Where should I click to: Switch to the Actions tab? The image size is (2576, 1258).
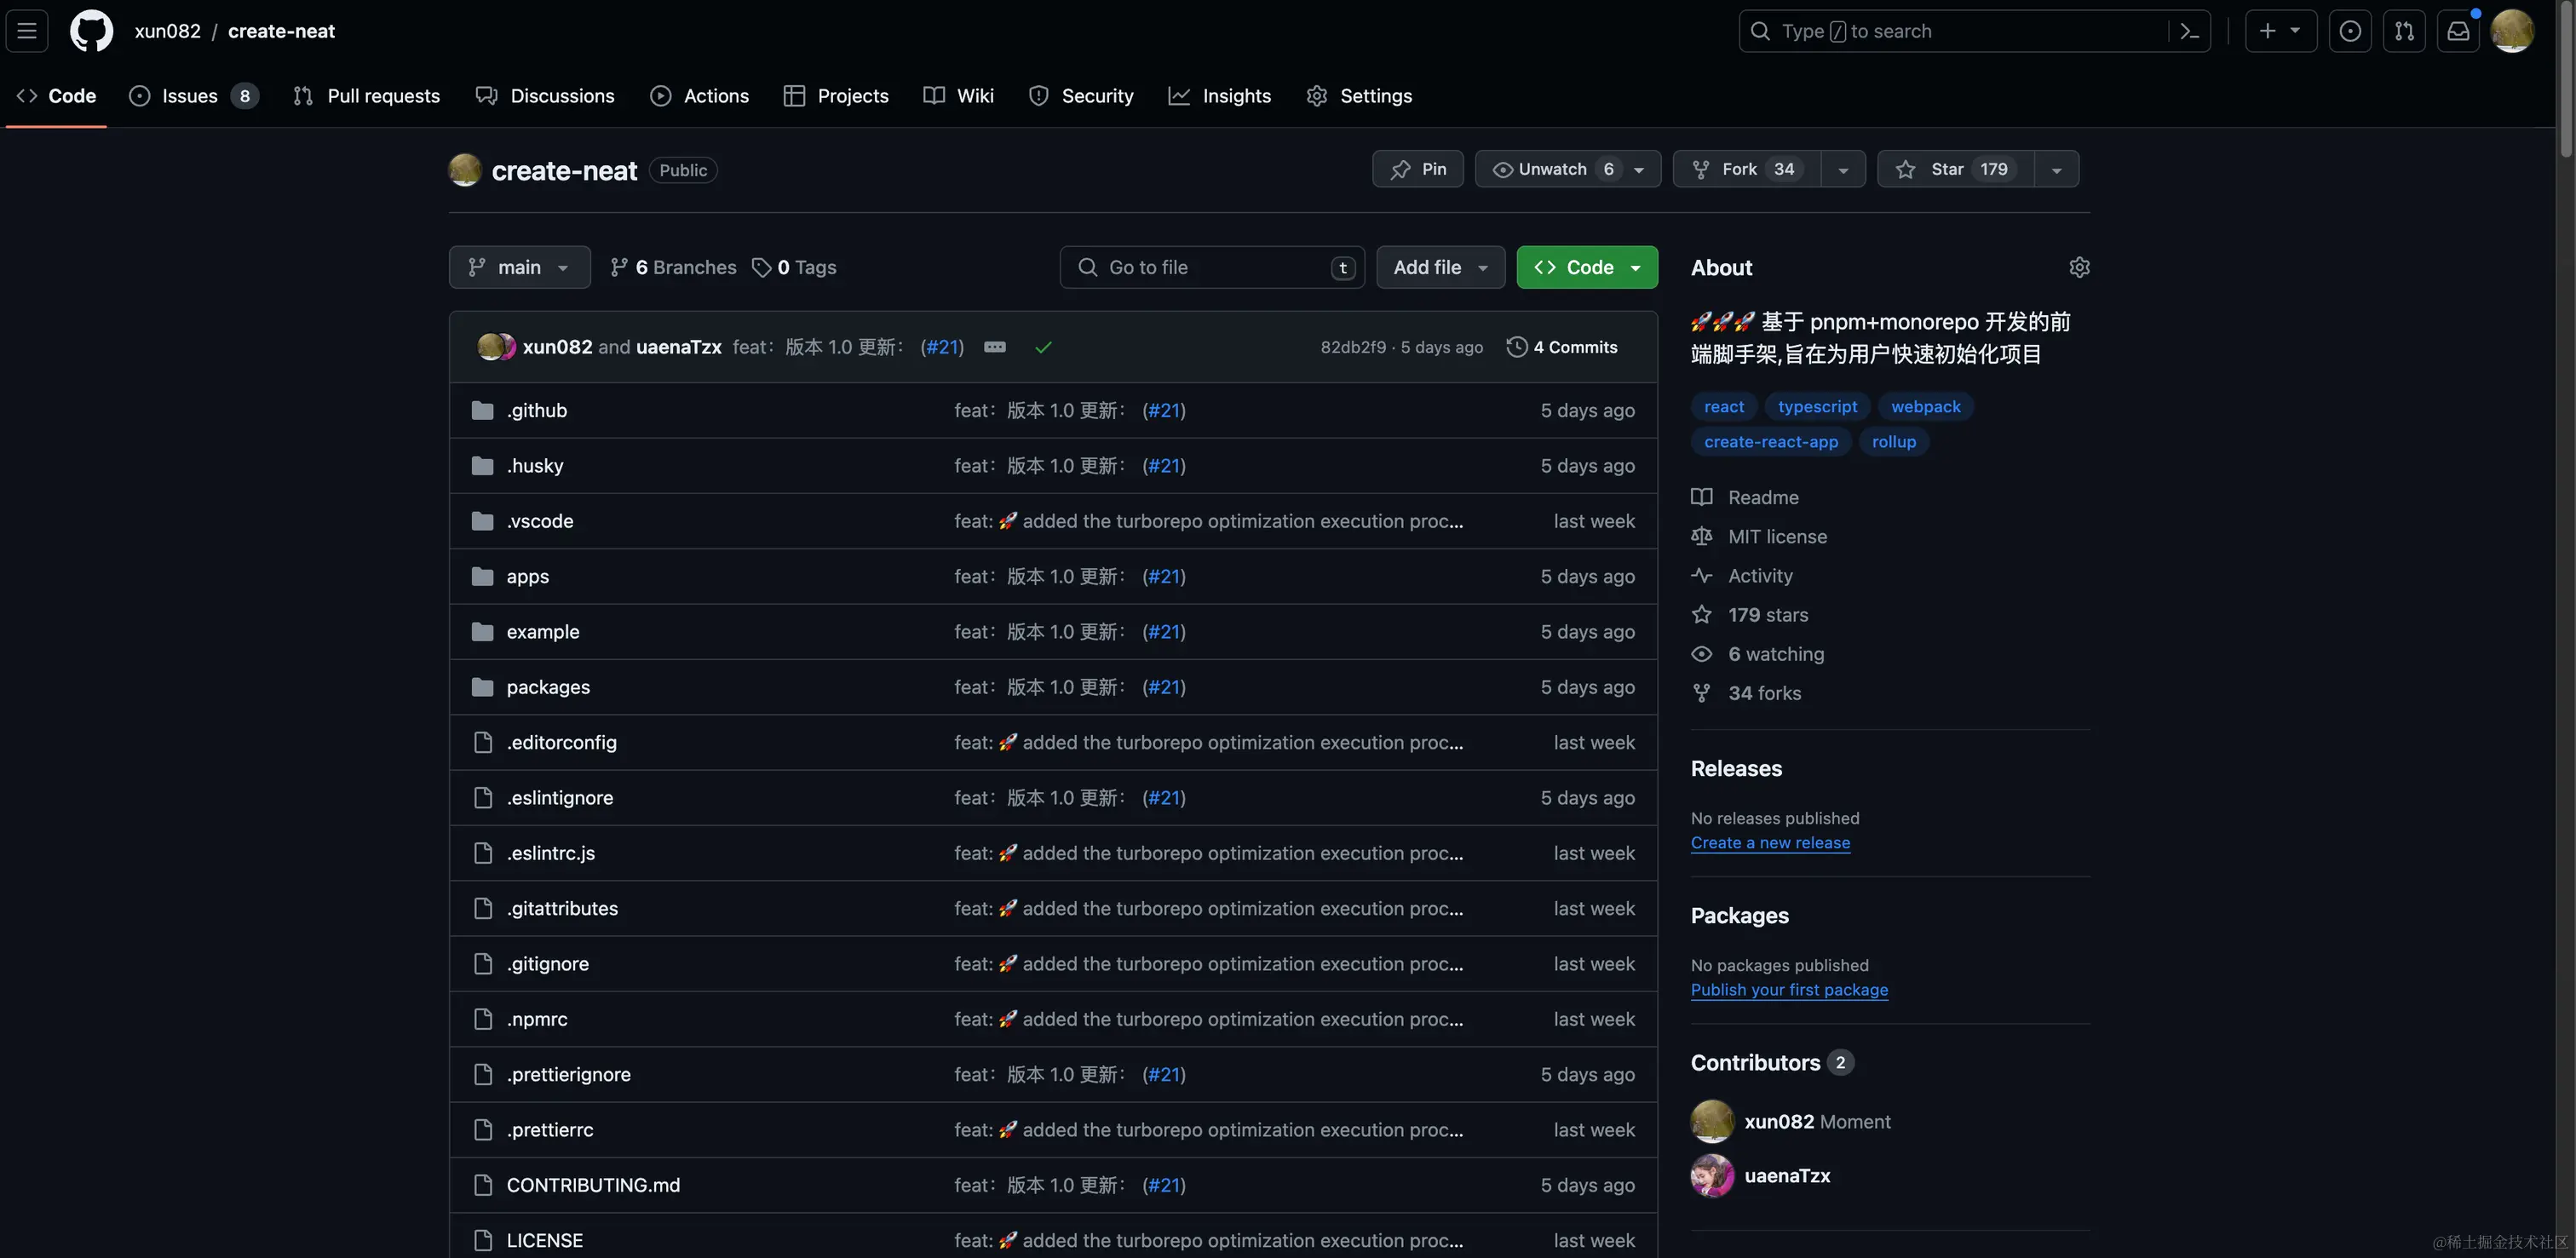tap(699, 96)
